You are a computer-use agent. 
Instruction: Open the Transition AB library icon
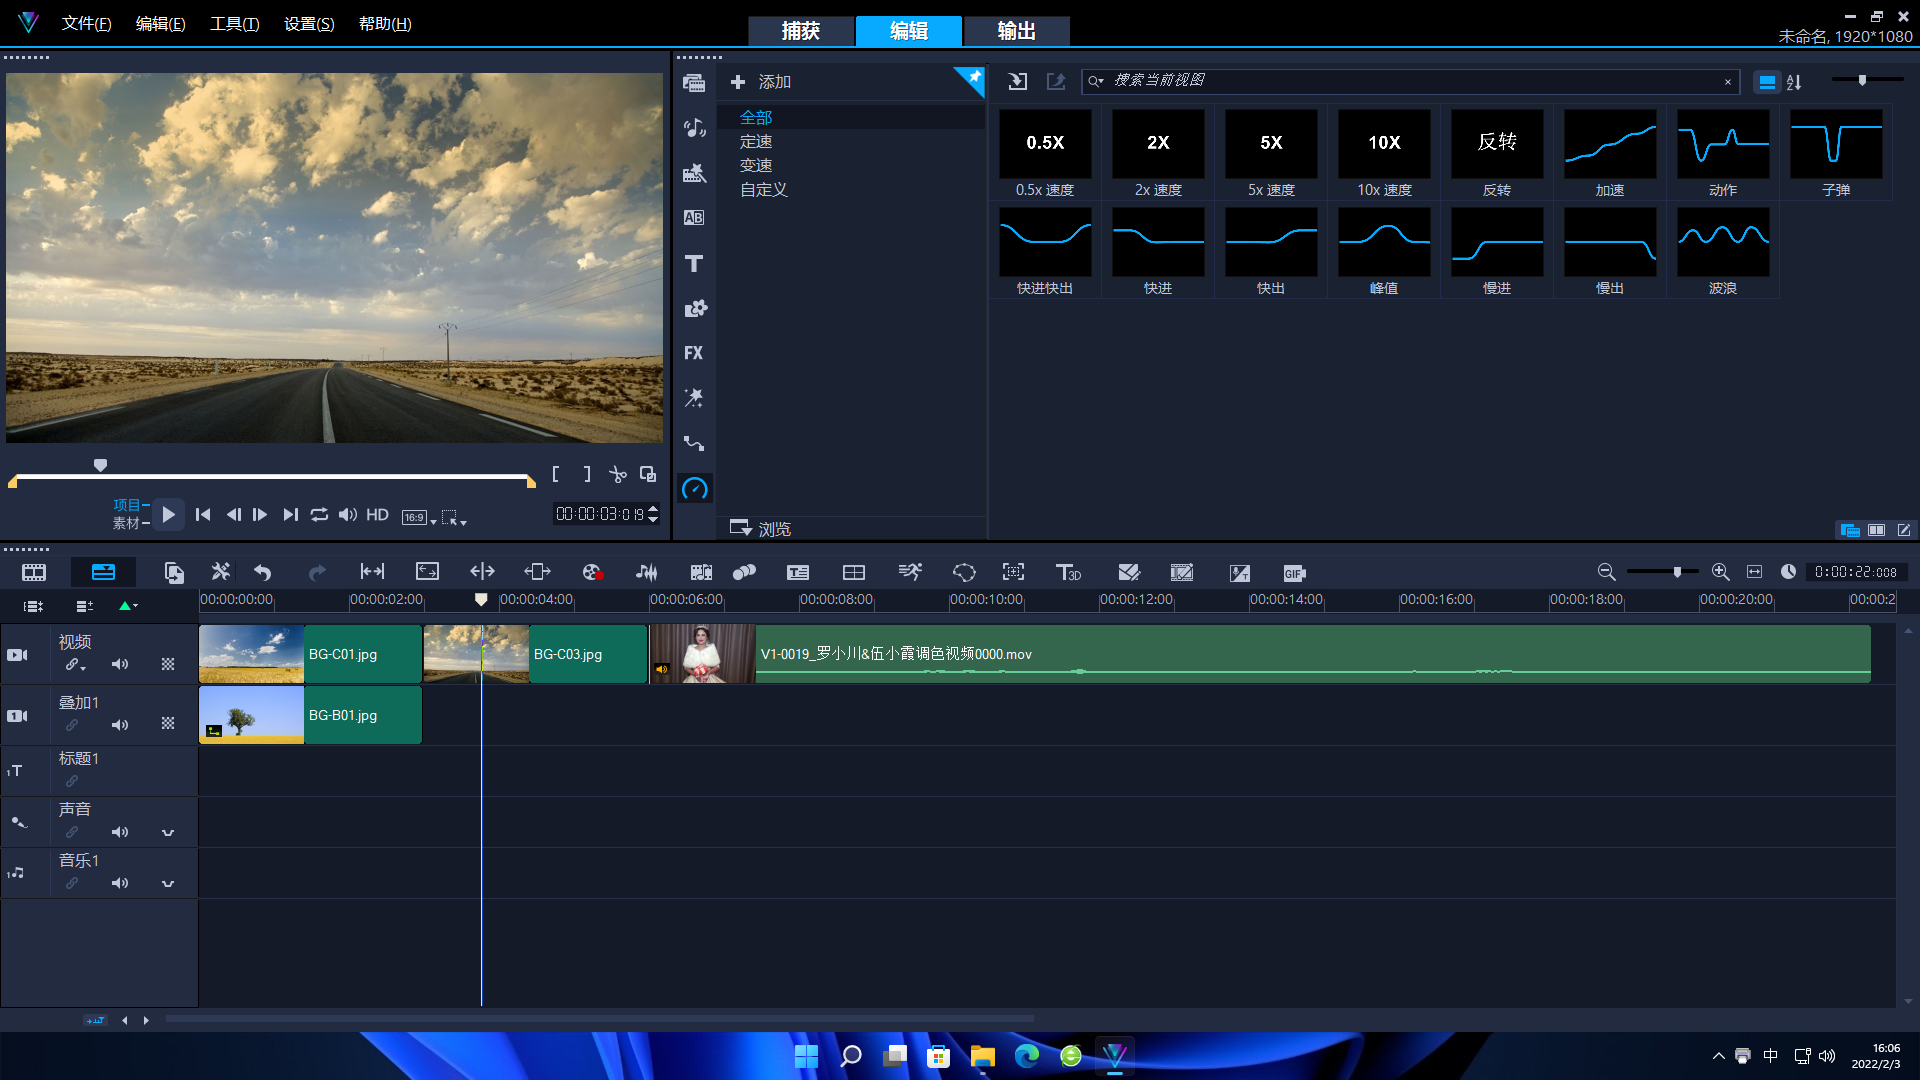click(x=694, y=218)
